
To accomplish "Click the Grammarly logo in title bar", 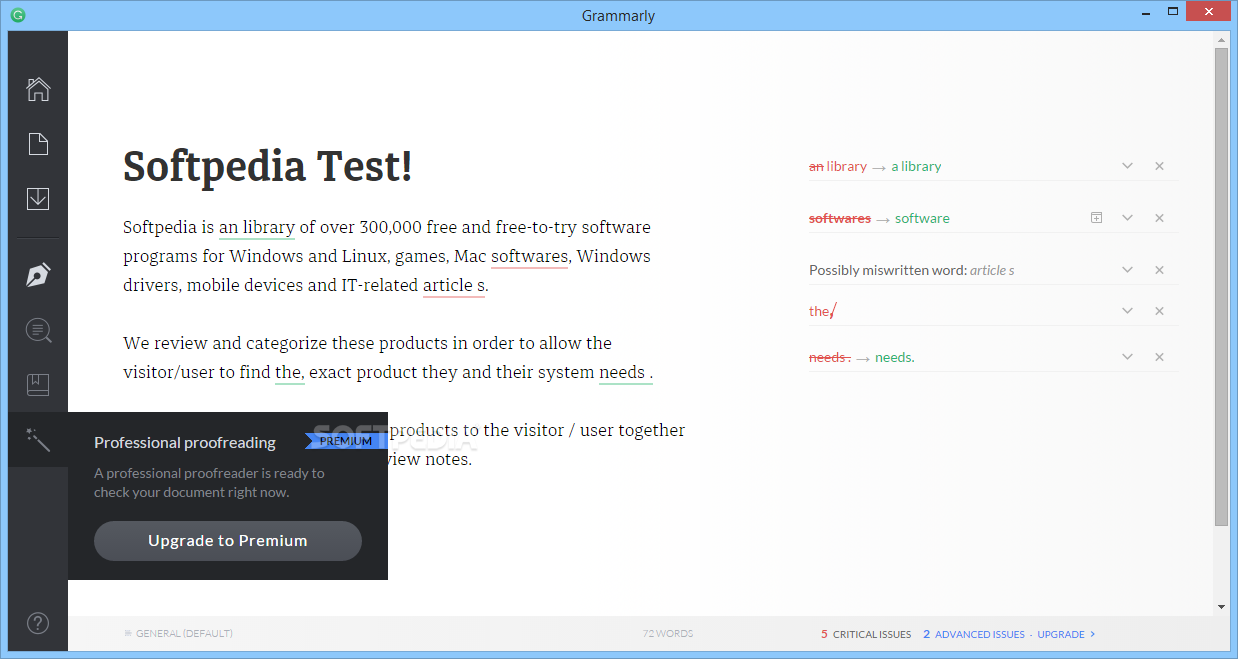I will click(x=17, y=15).
